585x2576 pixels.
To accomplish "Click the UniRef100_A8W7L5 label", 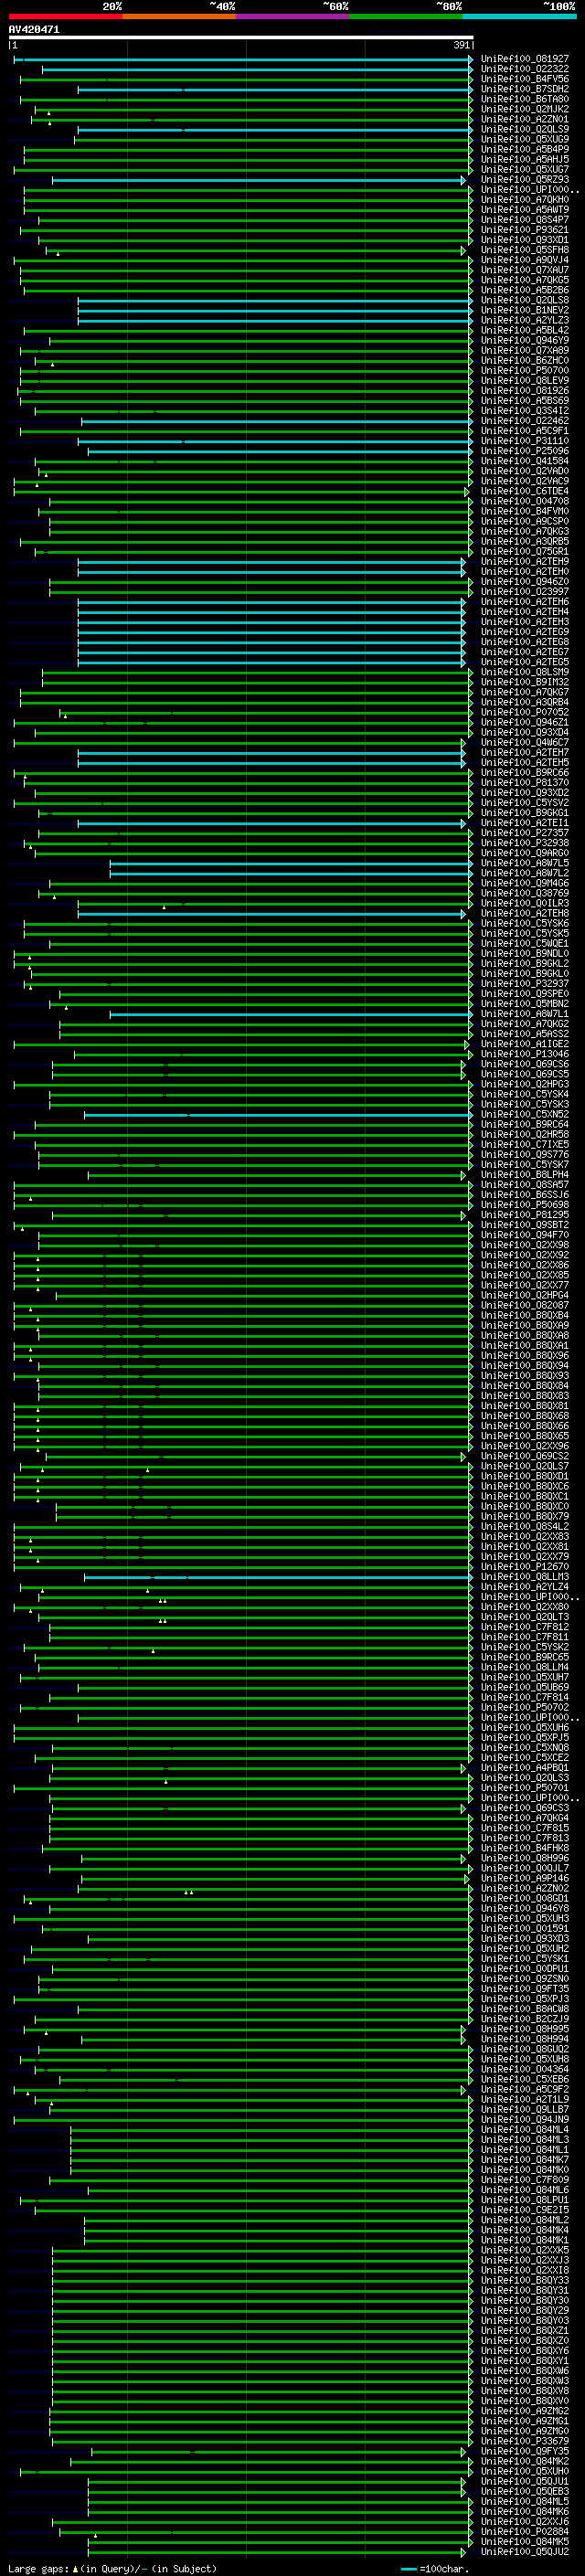I will pos(525,863).
